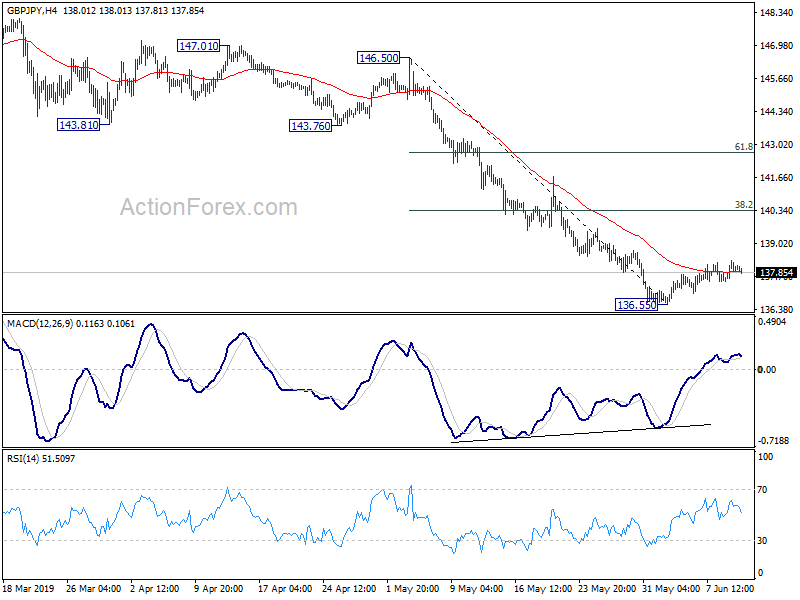This screenshot has width=800, height=600.
Task: Click the RSI 70 level label
Action: (762, 490)
